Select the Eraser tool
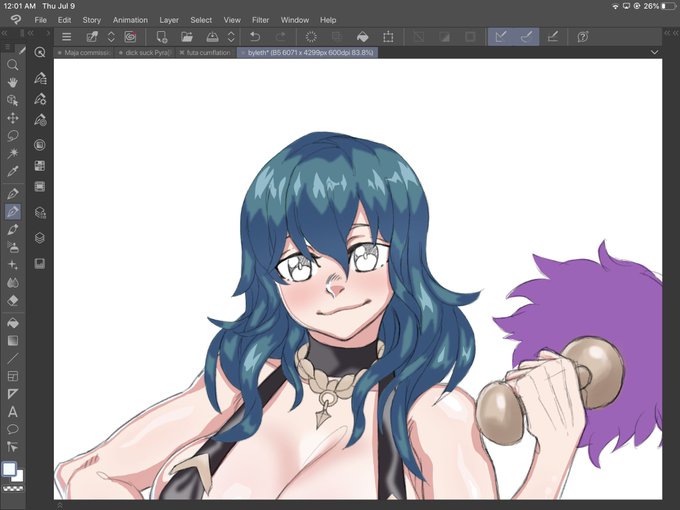The image size is (680, 510). pos(13,300)
